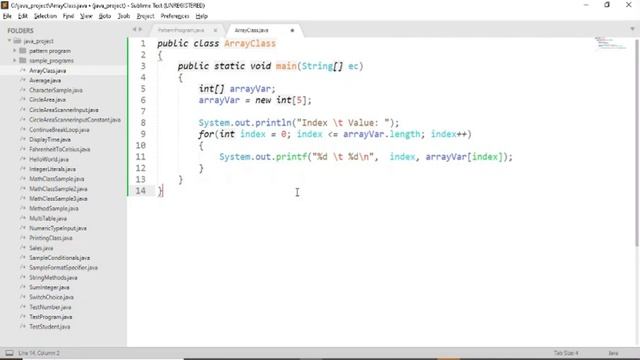The width and height of the screenshot is (640, 360).
Task: Click the sample_programs folder icon
Action: (23, 60)
